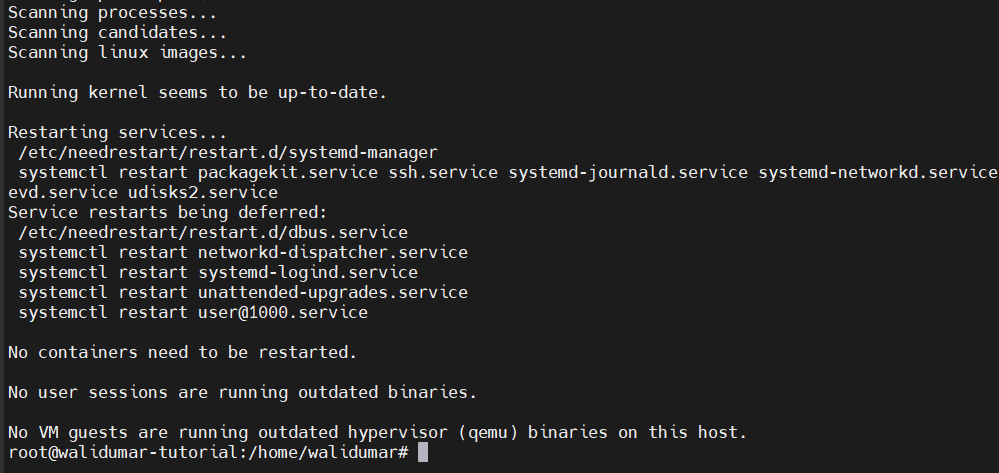Click the root@walidumar-tutorial prompt text

208,453
